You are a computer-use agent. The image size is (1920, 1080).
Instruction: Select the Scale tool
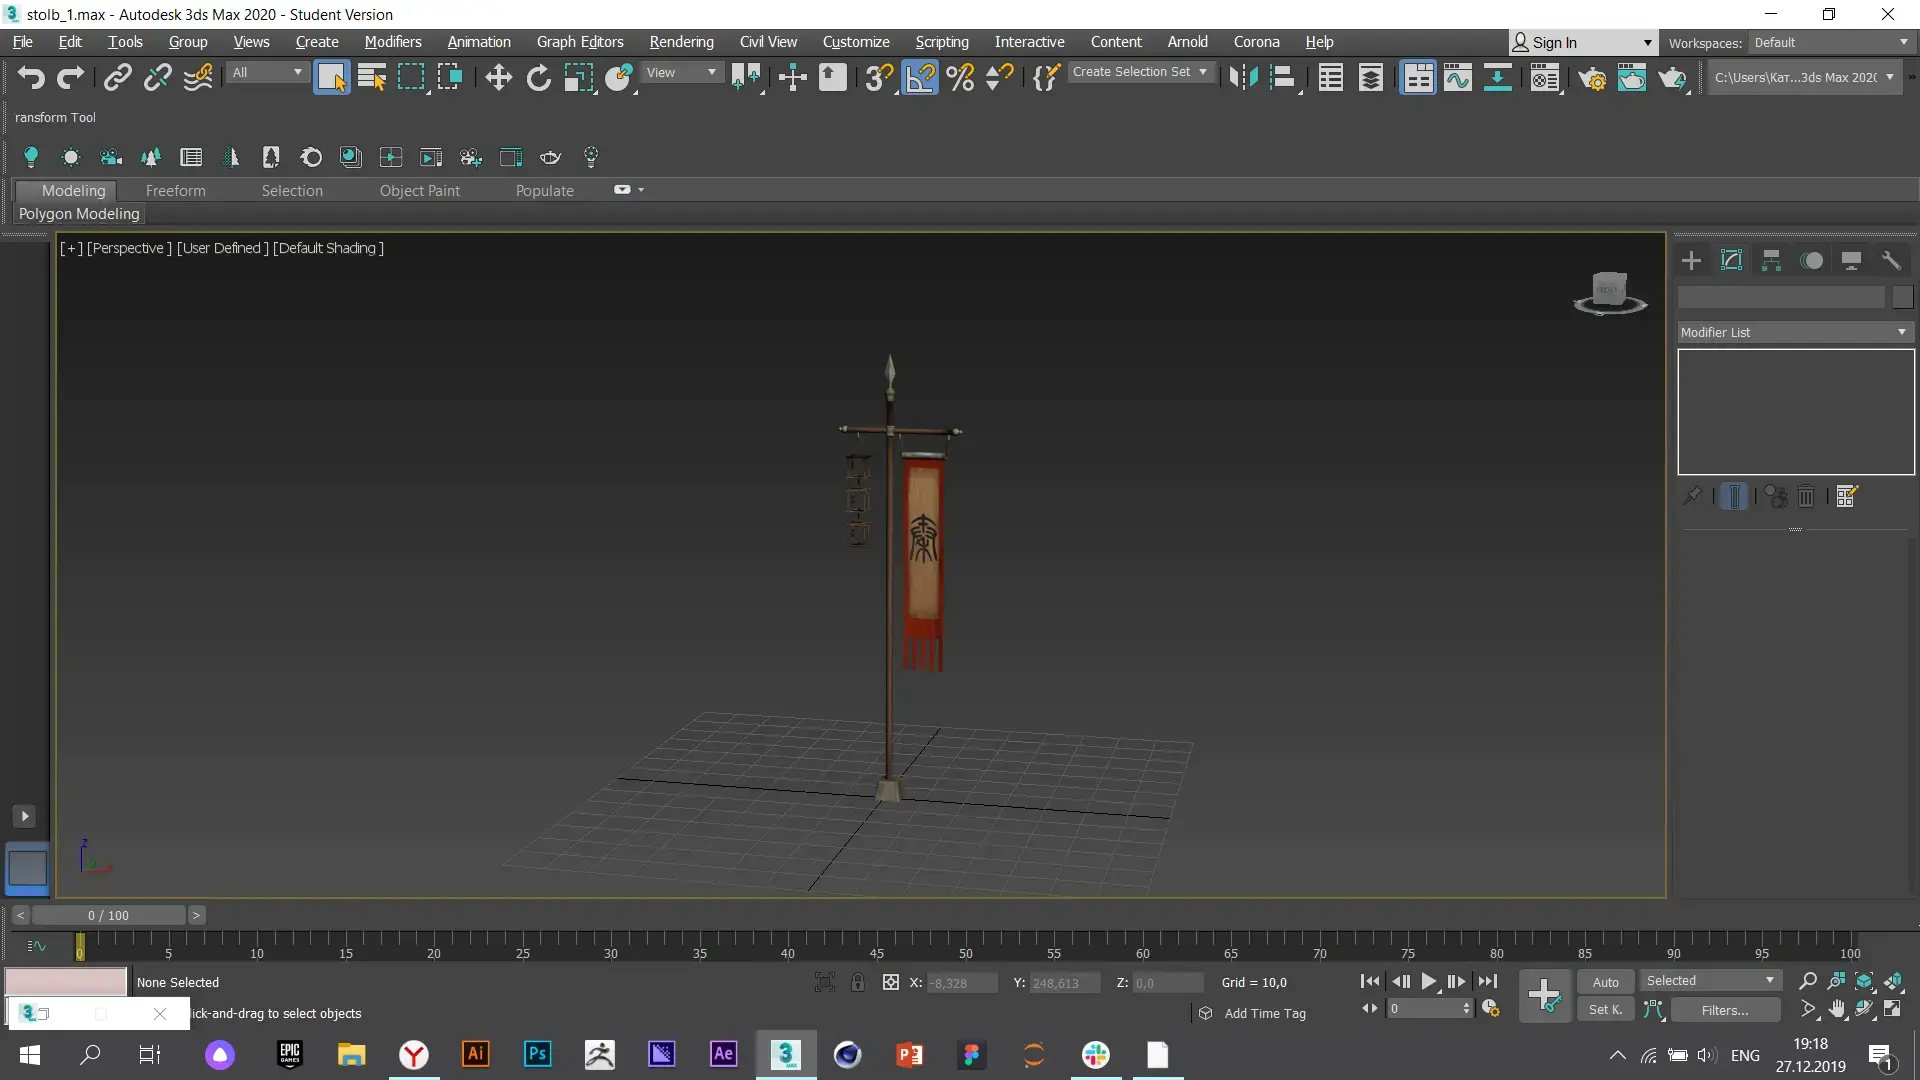point(578,77)
